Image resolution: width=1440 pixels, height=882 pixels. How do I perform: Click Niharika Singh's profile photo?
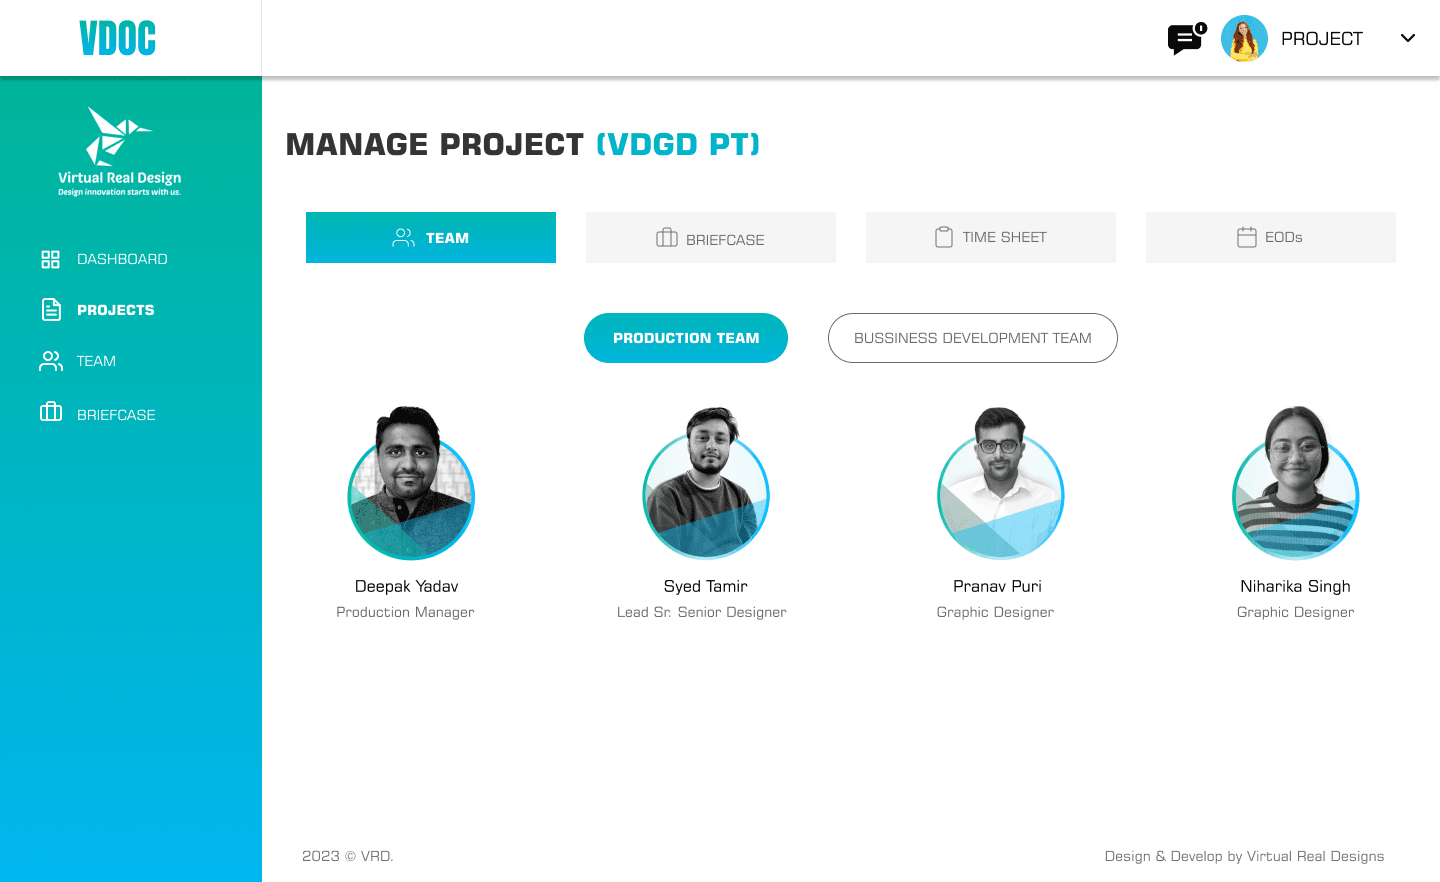point(1295,483)
